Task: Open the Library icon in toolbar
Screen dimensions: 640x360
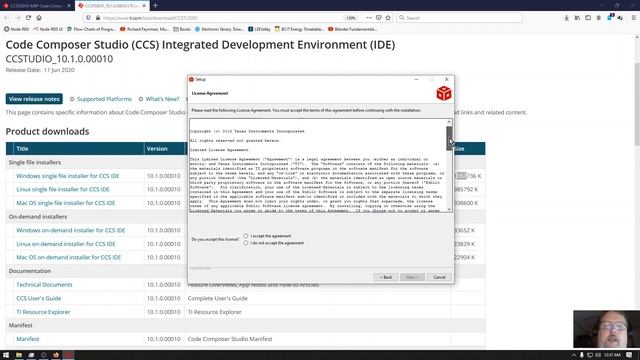Action: click(577, 18)
